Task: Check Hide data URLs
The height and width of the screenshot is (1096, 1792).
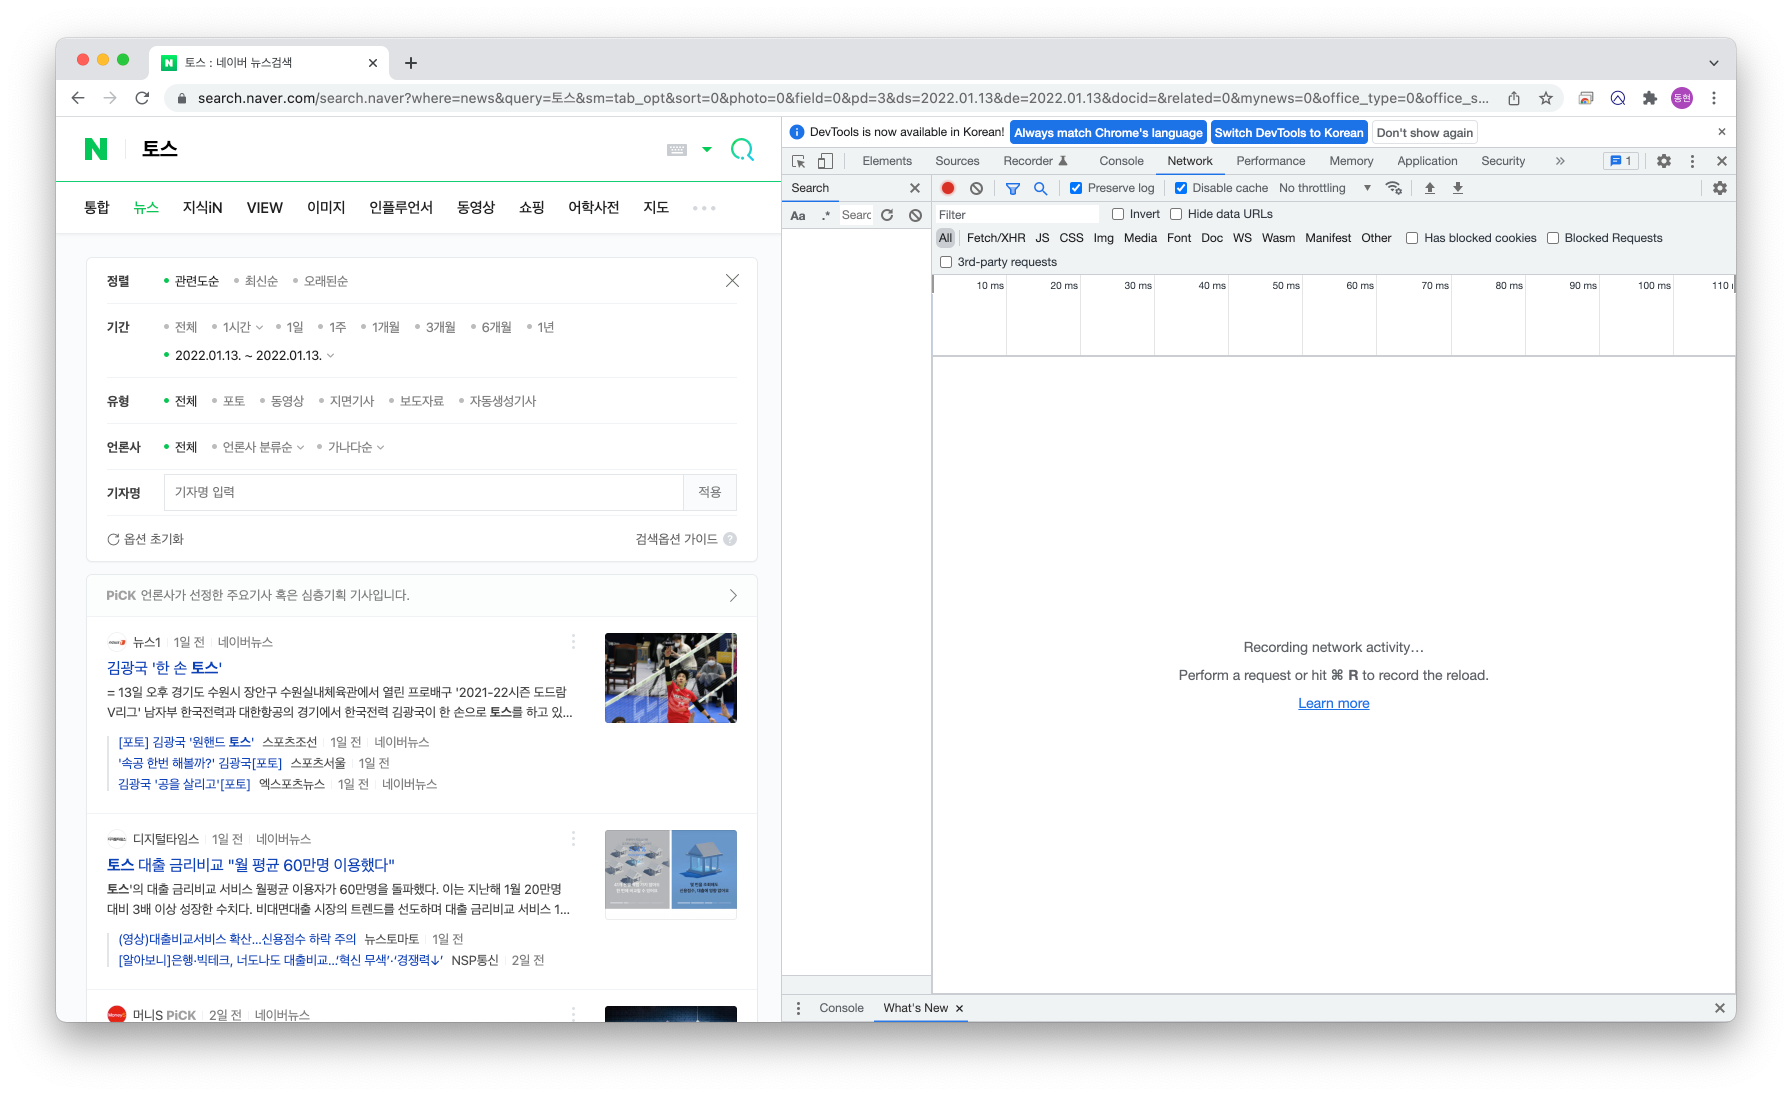Action: pos(1176,214)
